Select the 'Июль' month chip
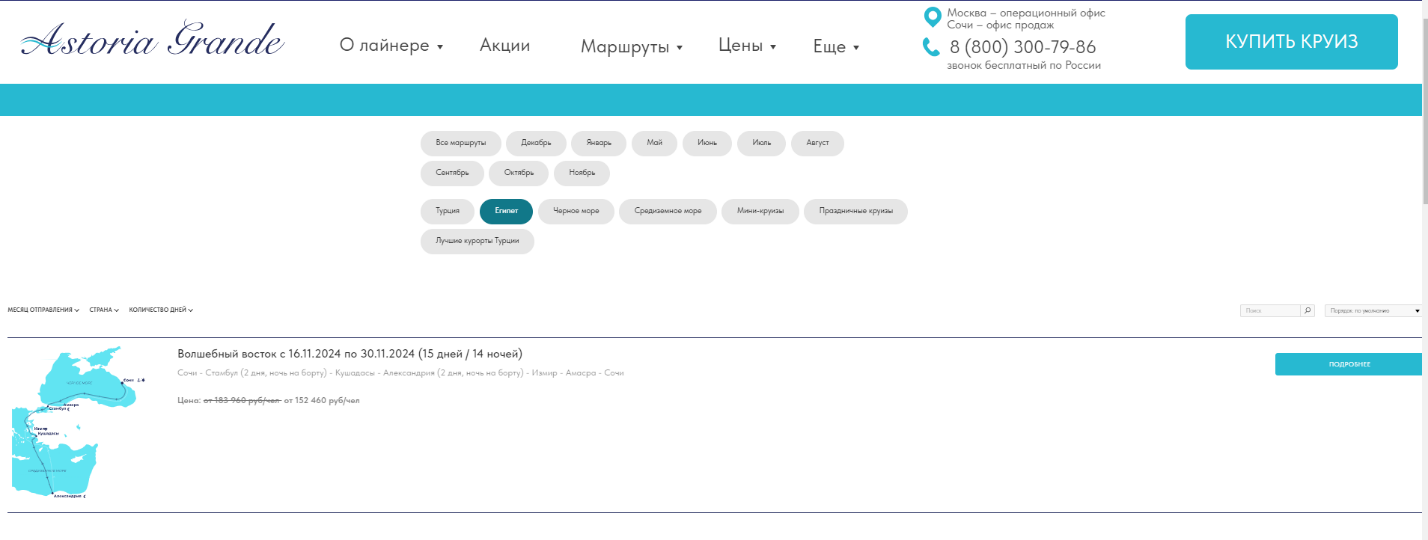Viewport: 1428px width, 540px height. coord(762,143)
